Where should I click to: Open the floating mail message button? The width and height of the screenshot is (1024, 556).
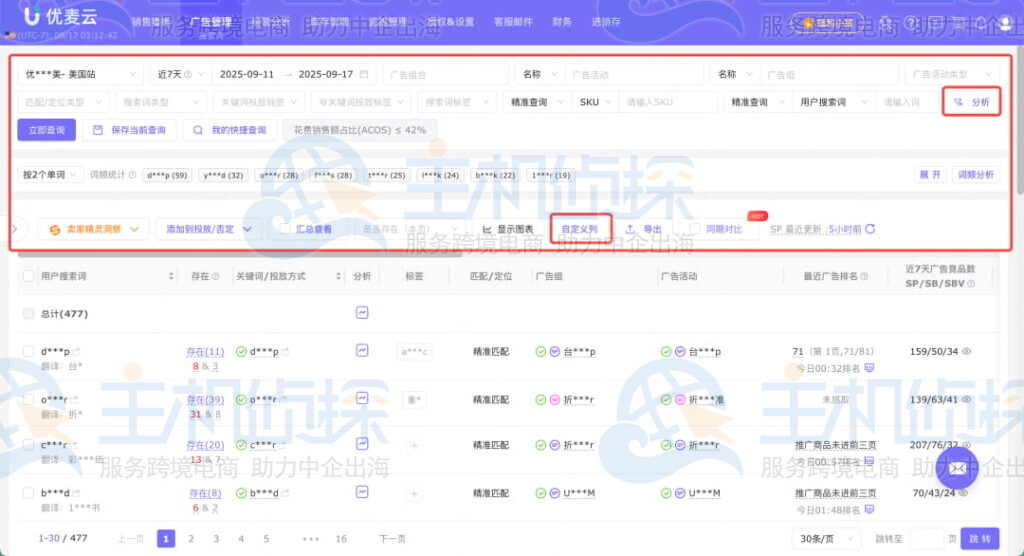click(957, 468)
